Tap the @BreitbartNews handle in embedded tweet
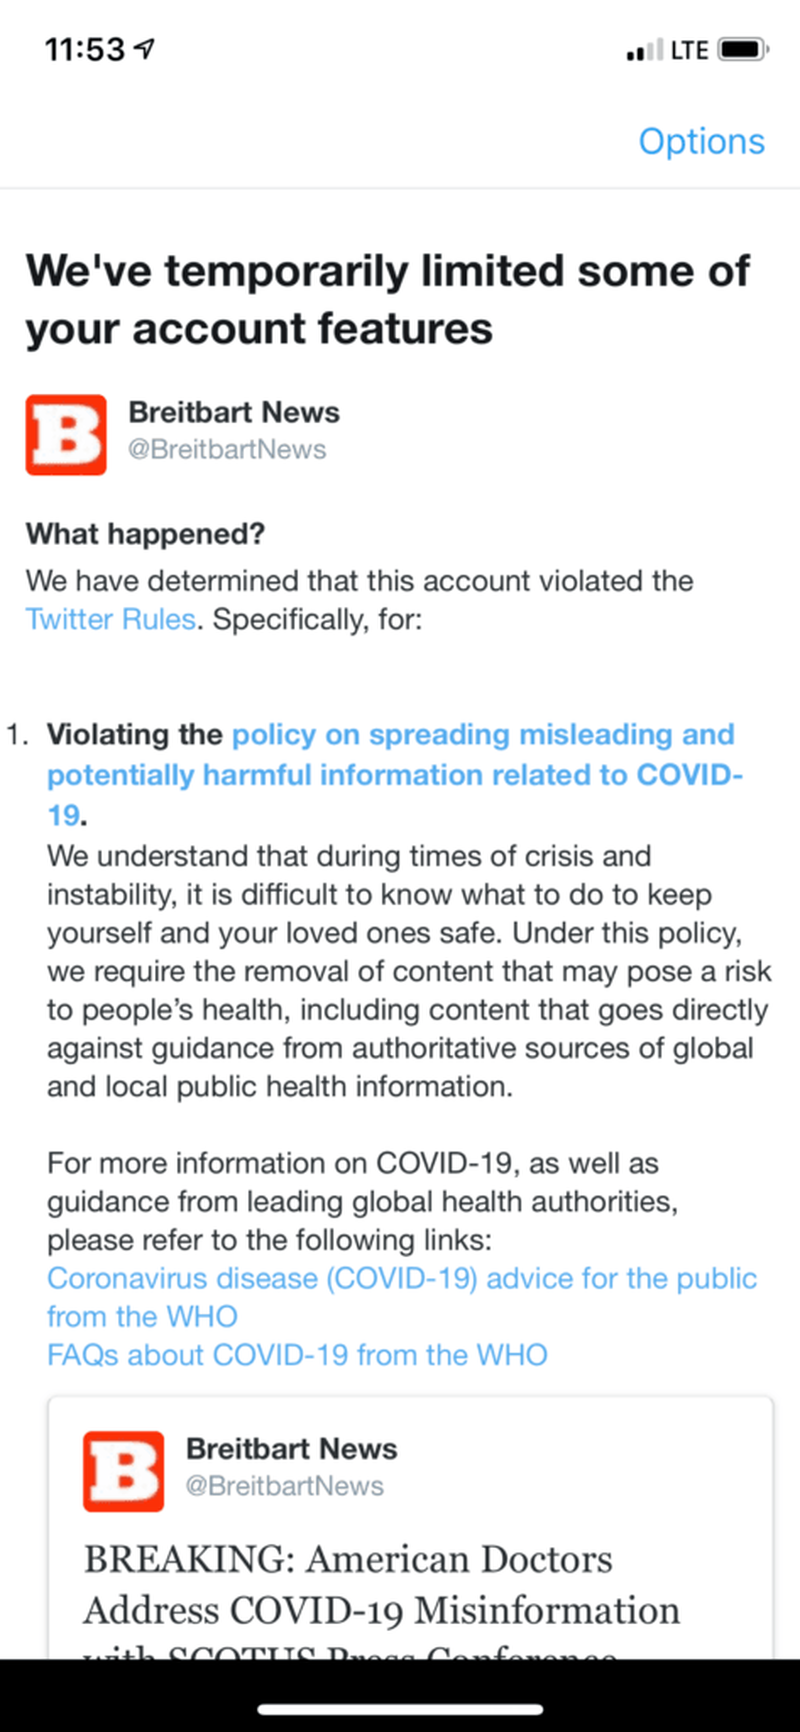800x1732 pixels. pyautogui.click(x=284, y=1486)
